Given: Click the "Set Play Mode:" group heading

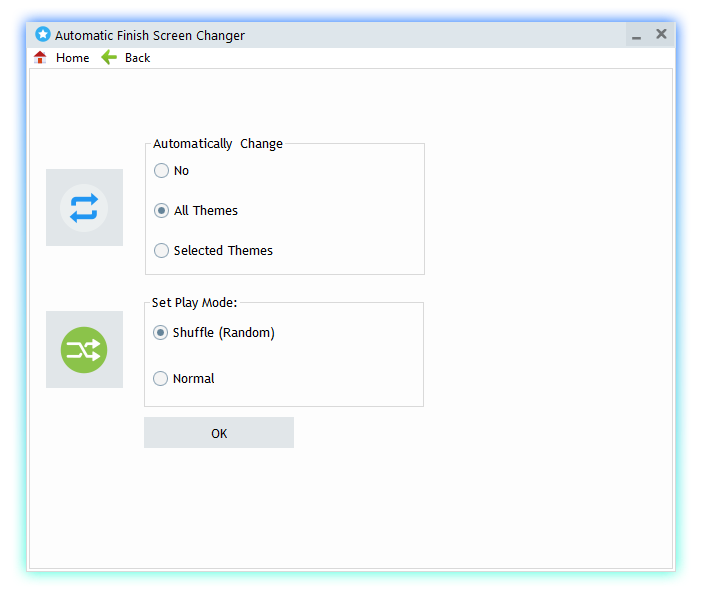Looking at the screenshot, I should pyautogui.click(x=194, y=302).
